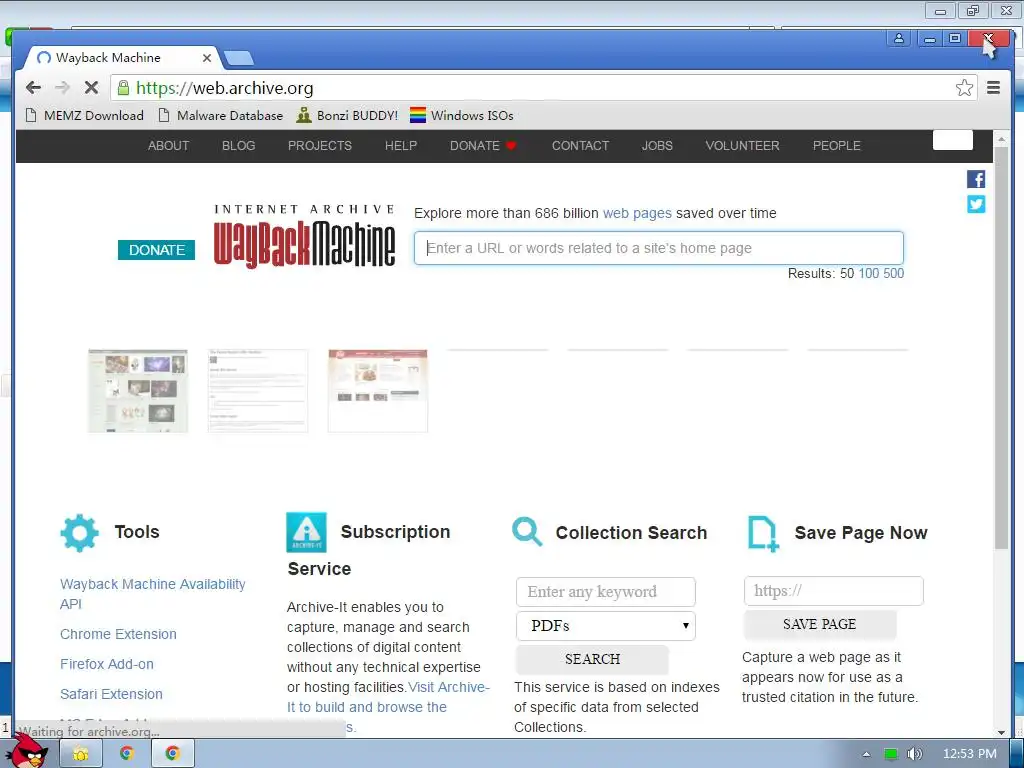Click the page vertical scrollbar thumb
1024x768 pixels.
click(x=1001, y=347)
